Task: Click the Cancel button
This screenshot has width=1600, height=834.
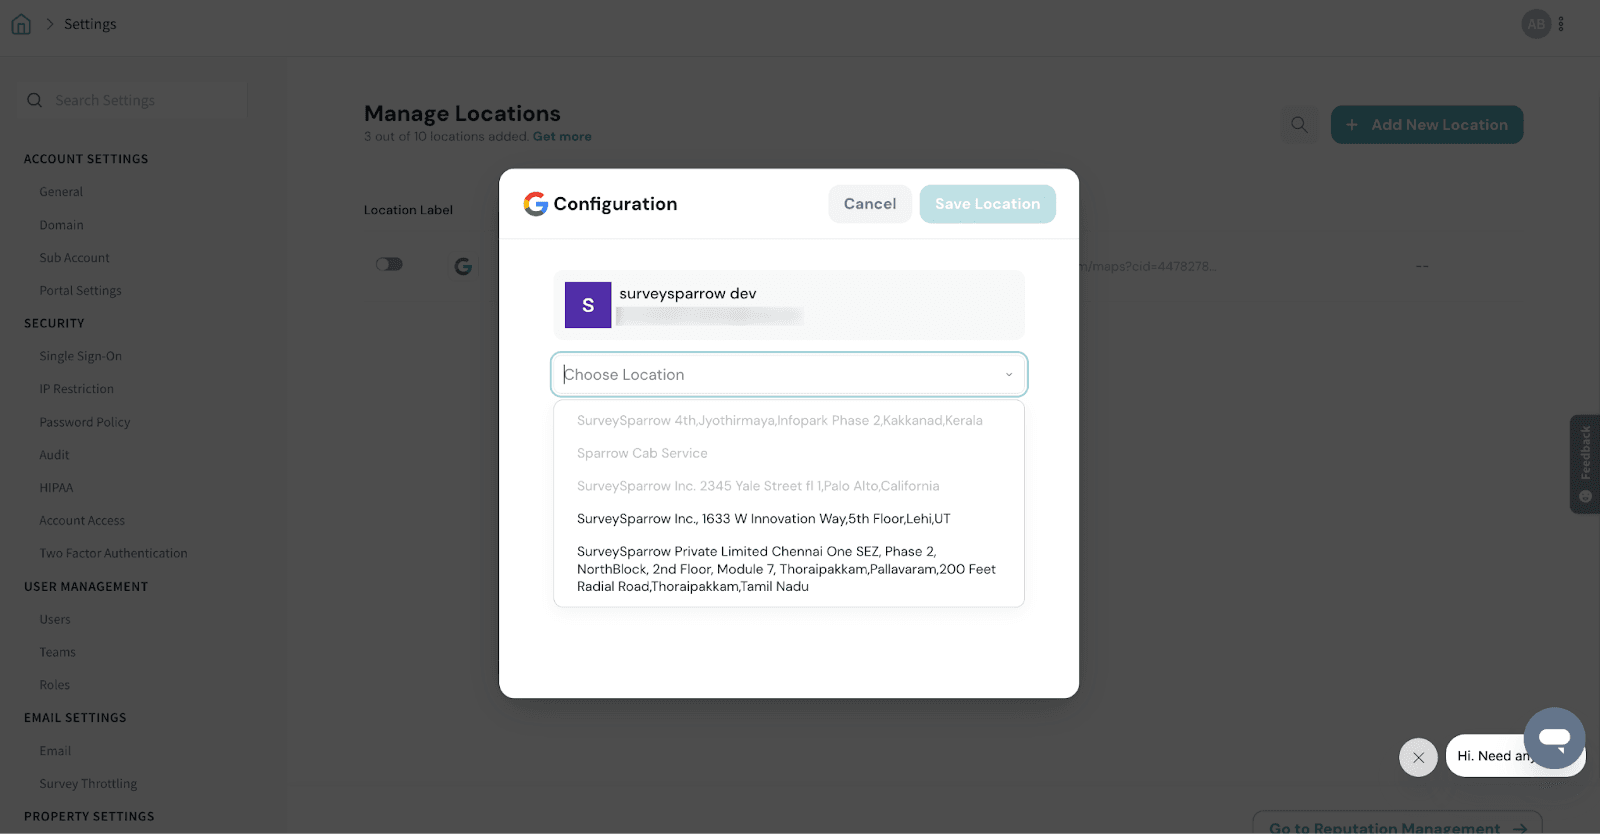Action: point(869,204)
